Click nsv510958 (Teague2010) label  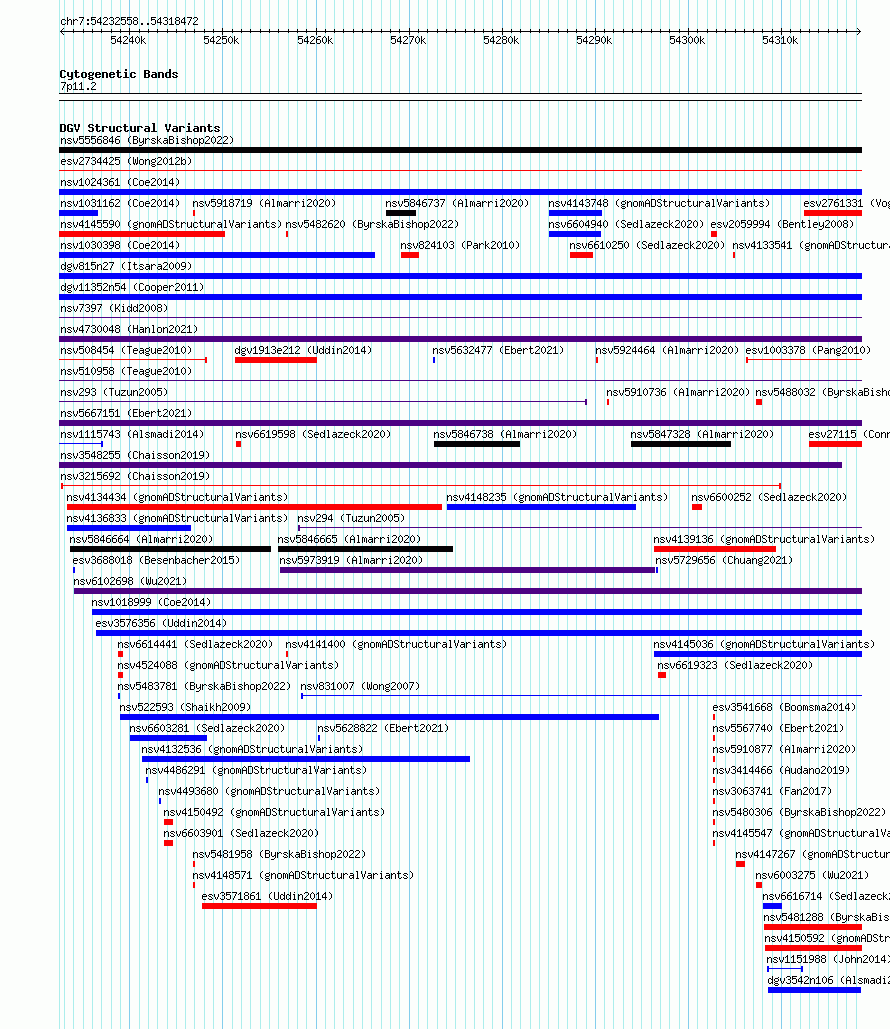tap(126, 371)
